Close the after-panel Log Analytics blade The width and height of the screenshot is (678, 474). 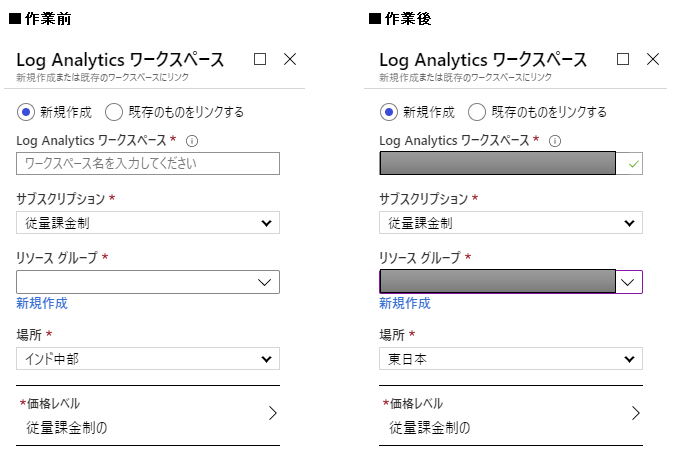point(653,59)
